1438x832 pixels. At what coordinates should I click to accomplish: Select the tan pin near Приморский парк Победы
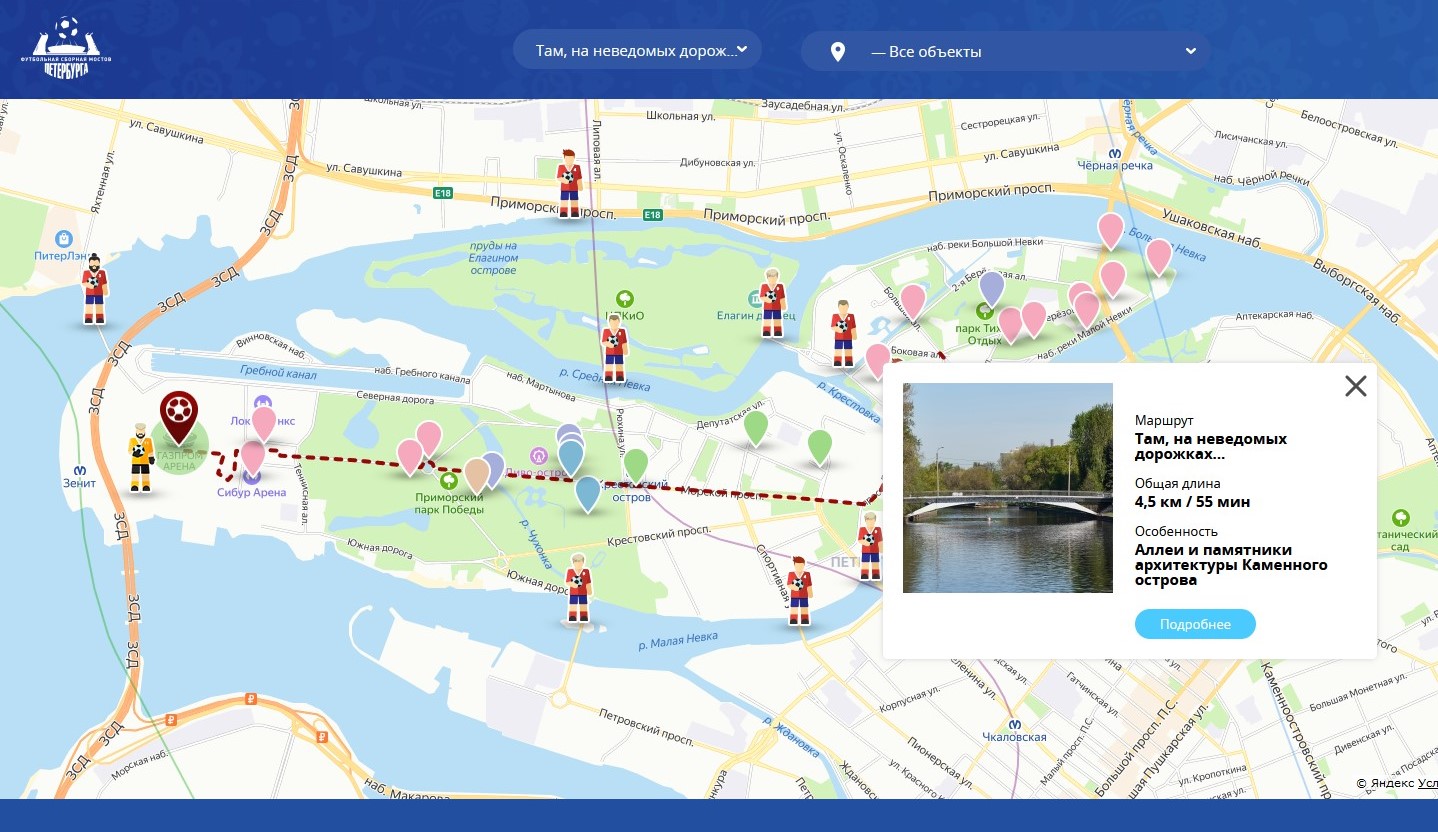[x=476, y=476]
